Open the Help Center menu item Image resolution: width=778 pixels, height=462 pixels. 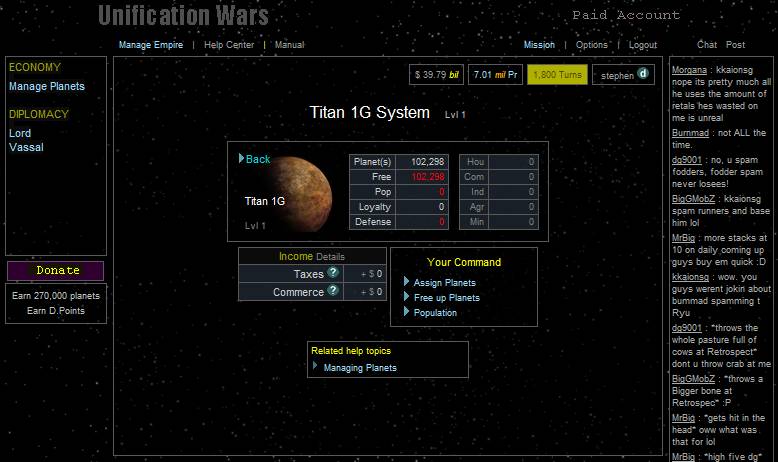(228, 45)
